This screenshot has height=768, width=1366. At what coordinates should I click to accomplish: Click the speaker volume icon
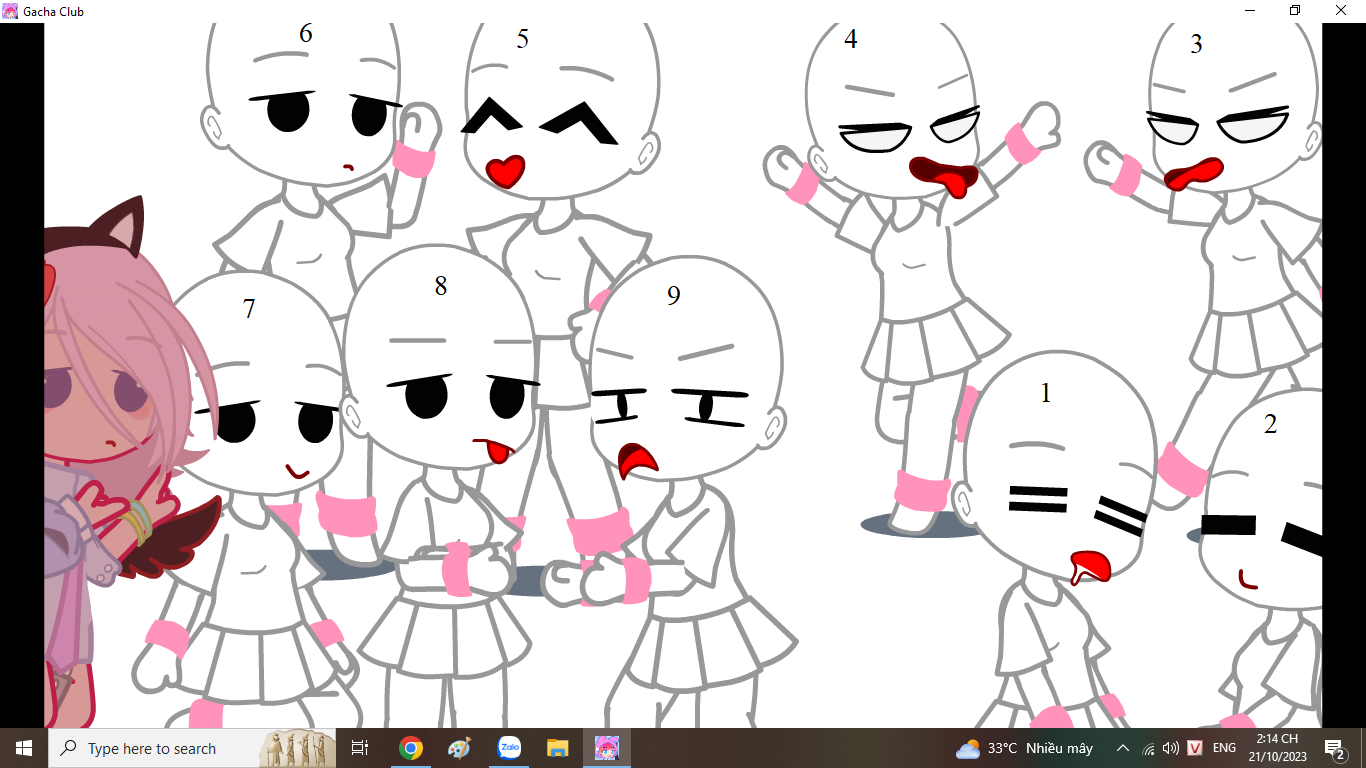1171,748
